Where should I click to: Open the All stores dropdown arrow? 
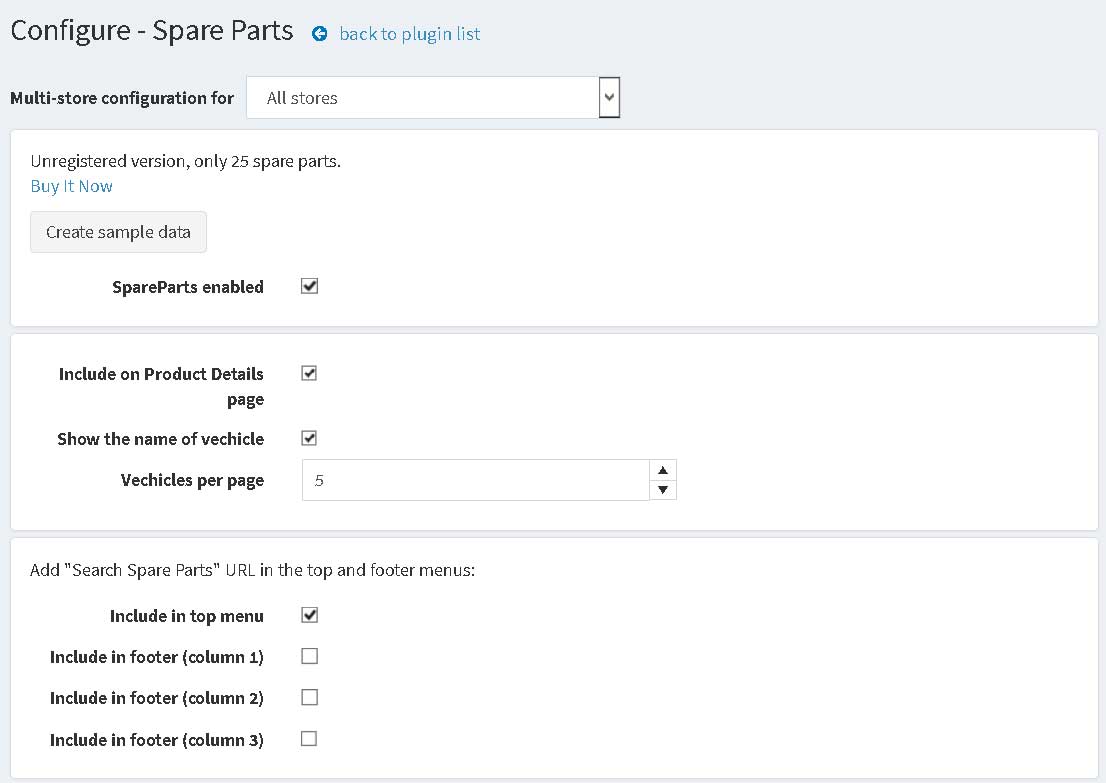tap(609, 97)
